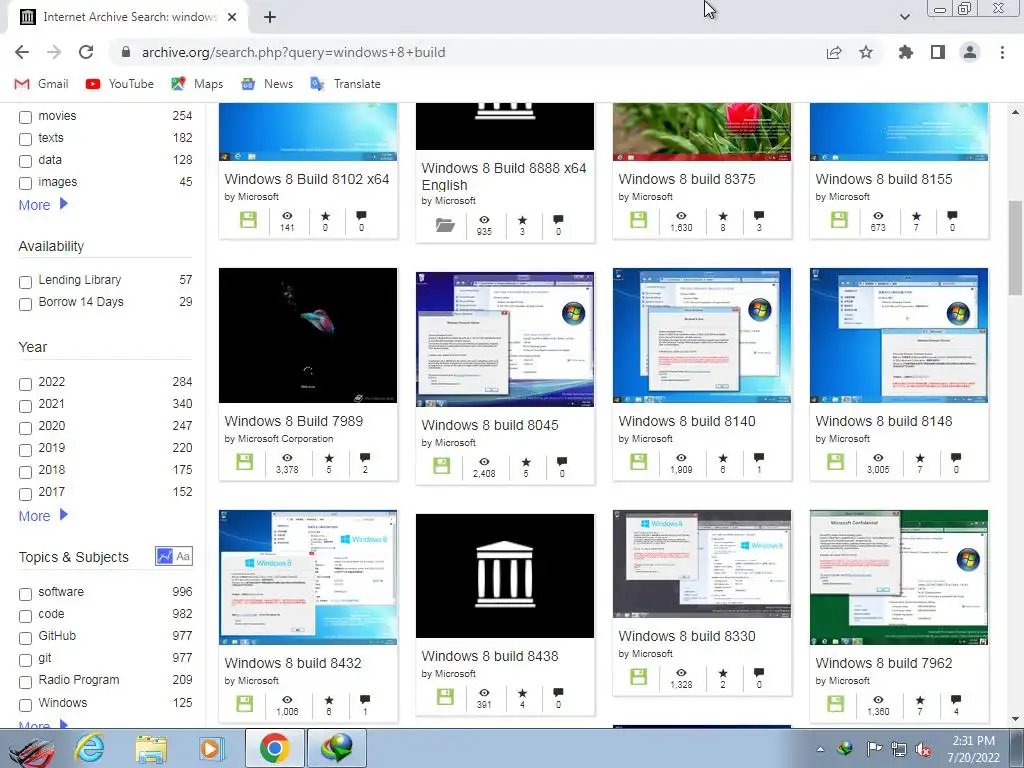
Task: Open Windows Media Player on taskbar
Action: coord(212,748)
